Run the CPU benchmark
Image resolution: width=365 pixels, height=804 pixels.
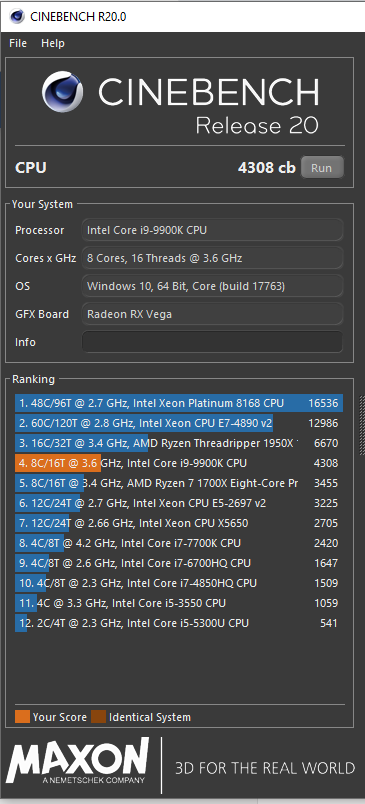pyautogui.click(x=321, y=168)
